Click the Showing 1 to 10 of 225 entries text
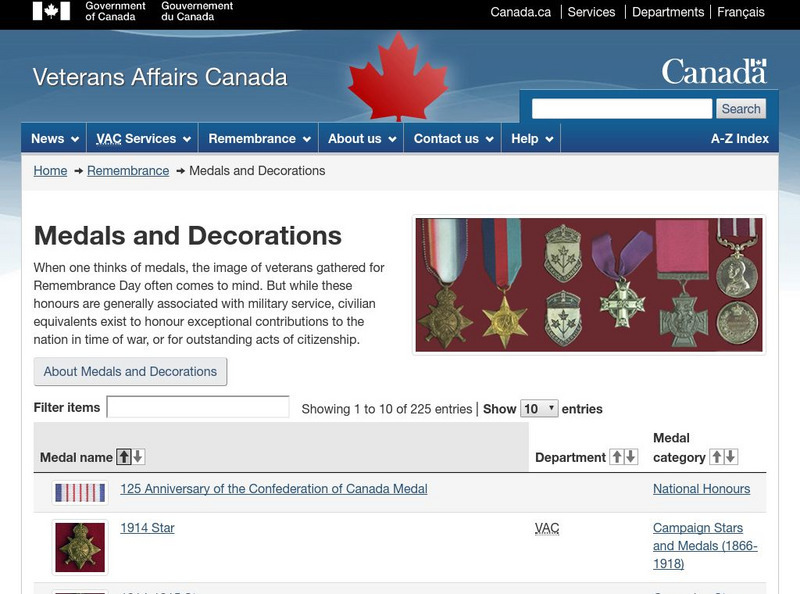The image size is (800, 594). (387, 409)
